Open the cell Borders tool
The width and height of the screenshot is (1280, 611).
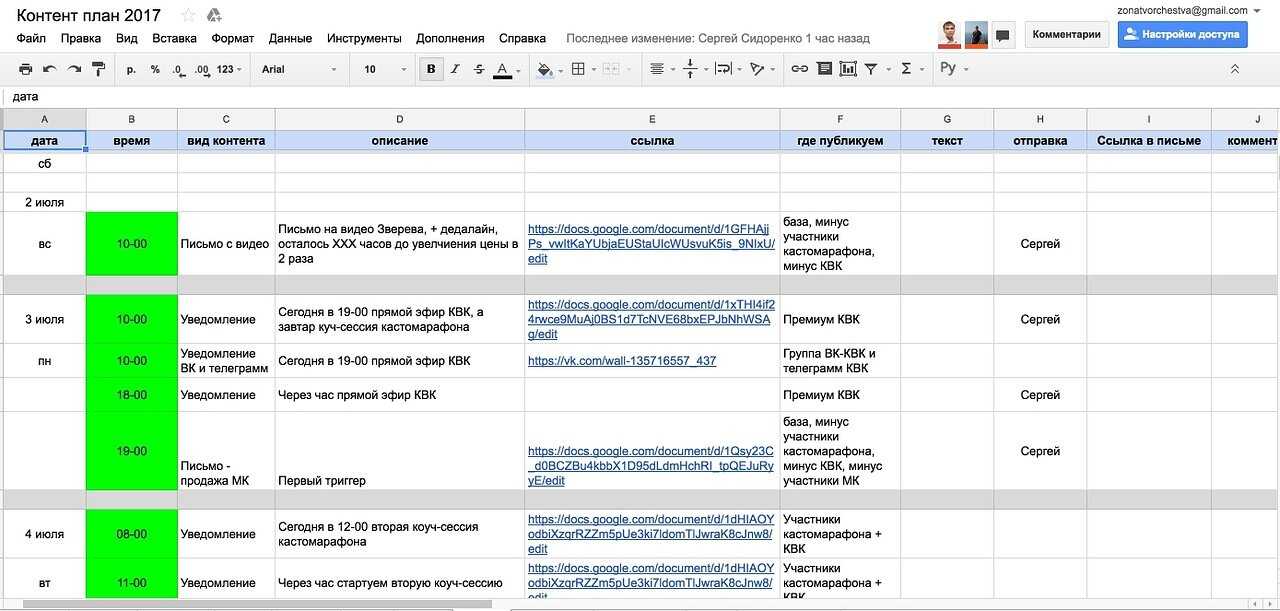582,69
